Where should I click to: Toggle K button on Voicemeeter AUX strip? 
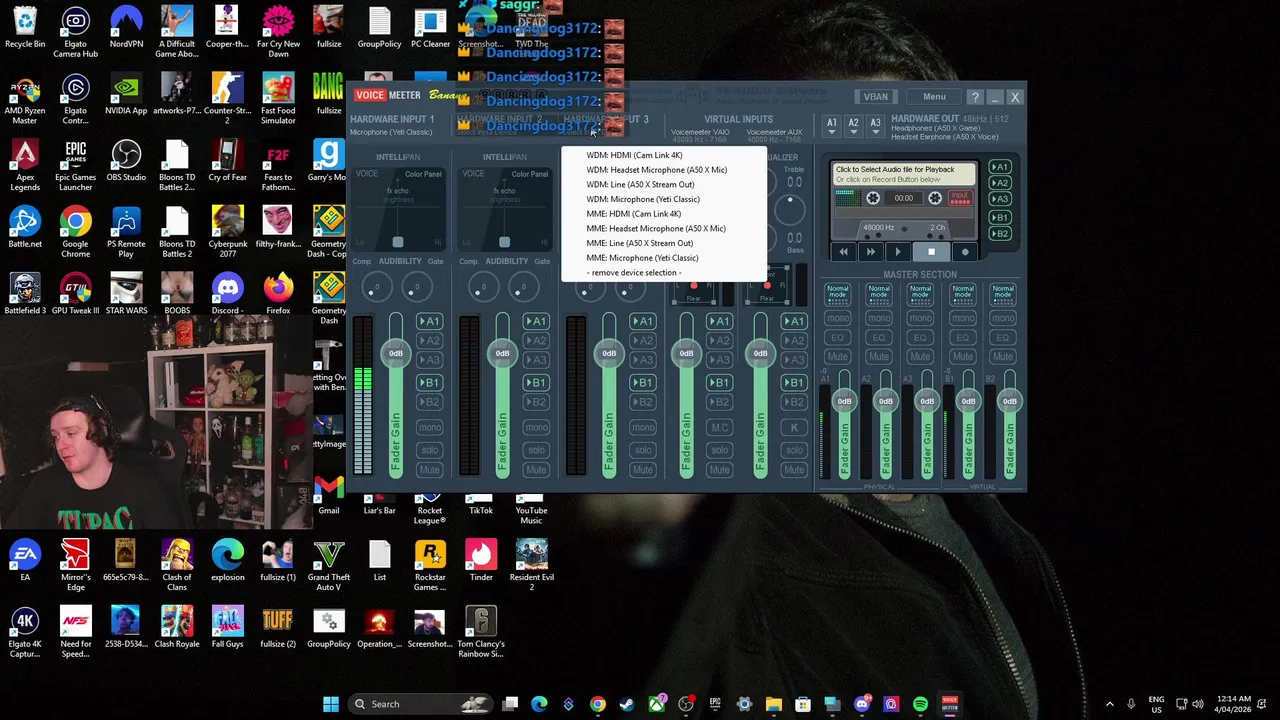[x=793, y=427]
